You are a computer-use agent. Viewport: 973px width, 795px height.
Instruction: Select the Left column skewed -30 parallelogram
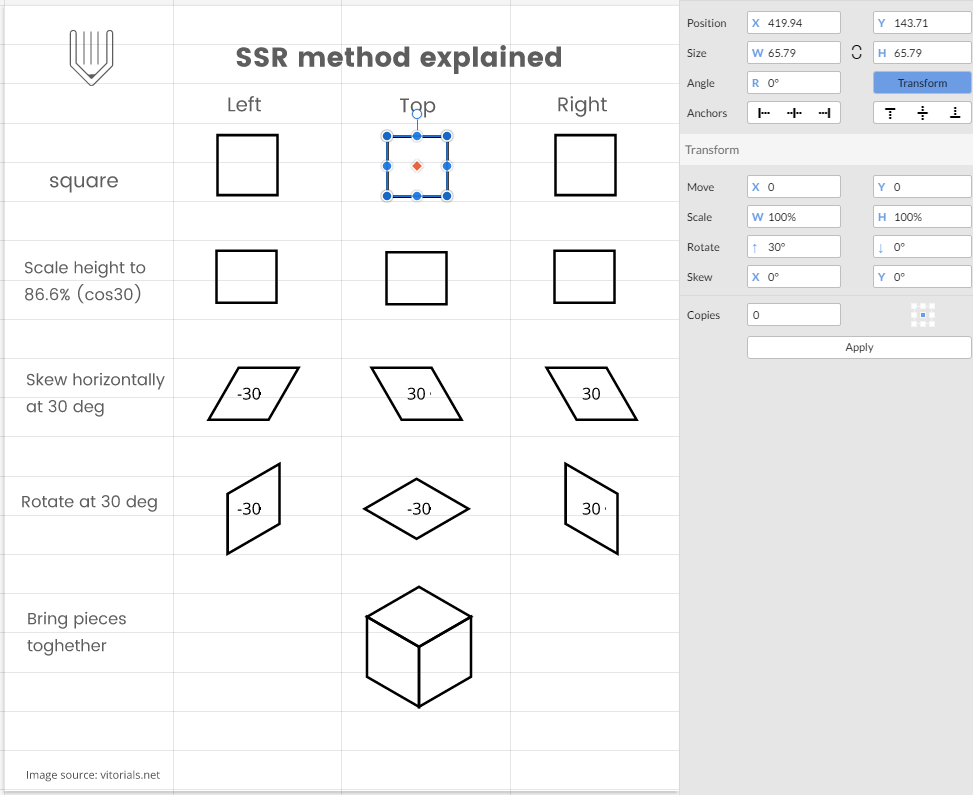click(x=254, y=393)
